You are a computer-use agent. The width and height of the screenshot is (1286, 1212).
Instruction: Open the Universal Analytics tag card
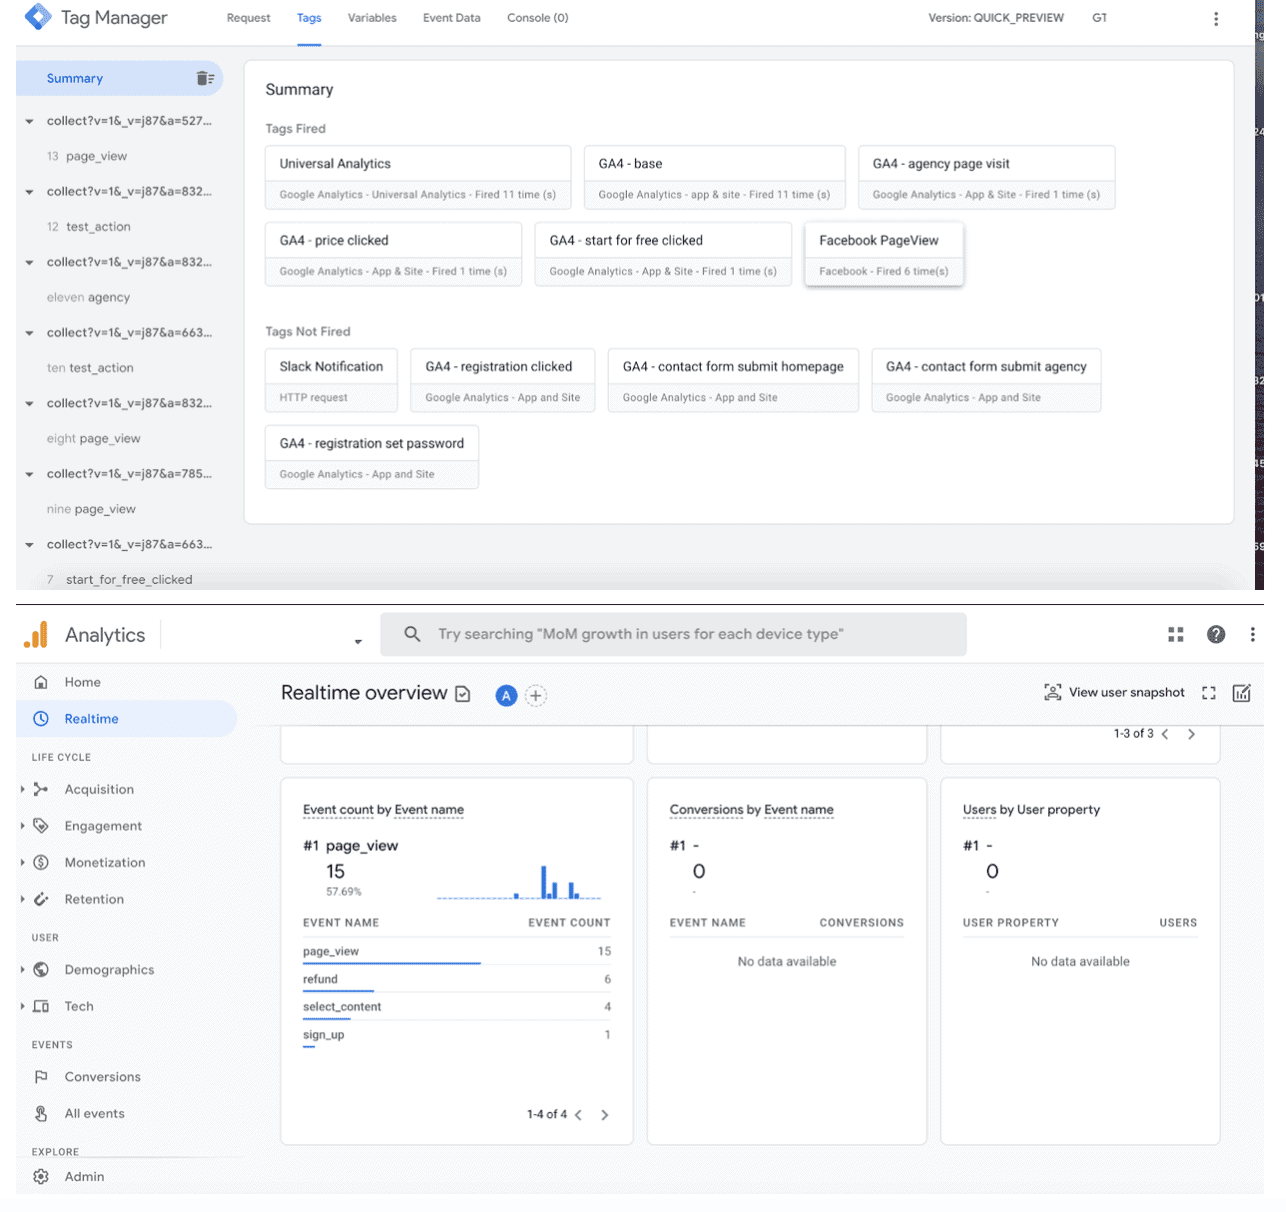coord(418,178)
